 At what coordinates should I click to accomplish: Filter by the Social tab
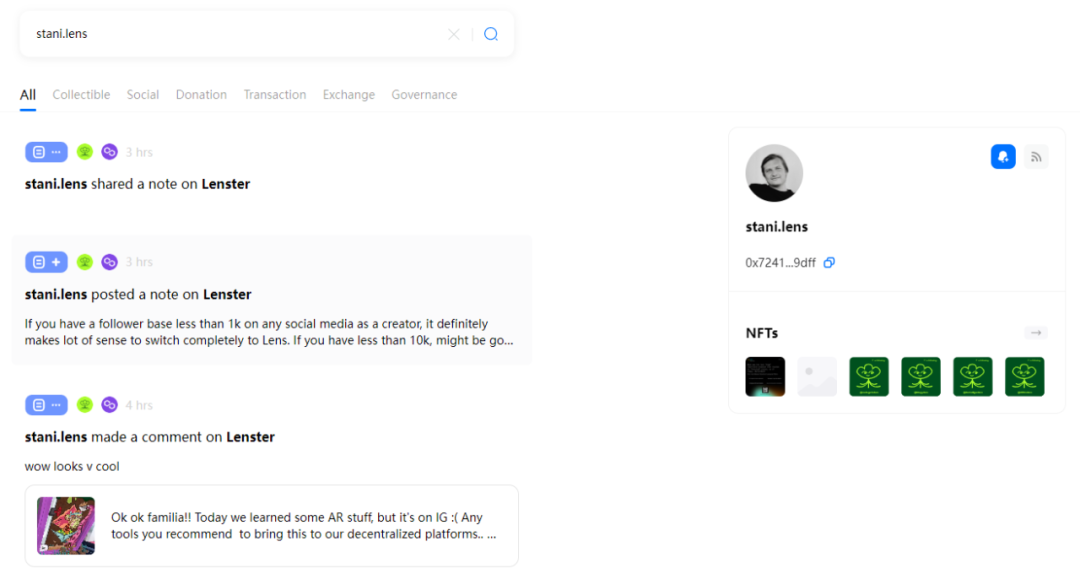[143, 95]
